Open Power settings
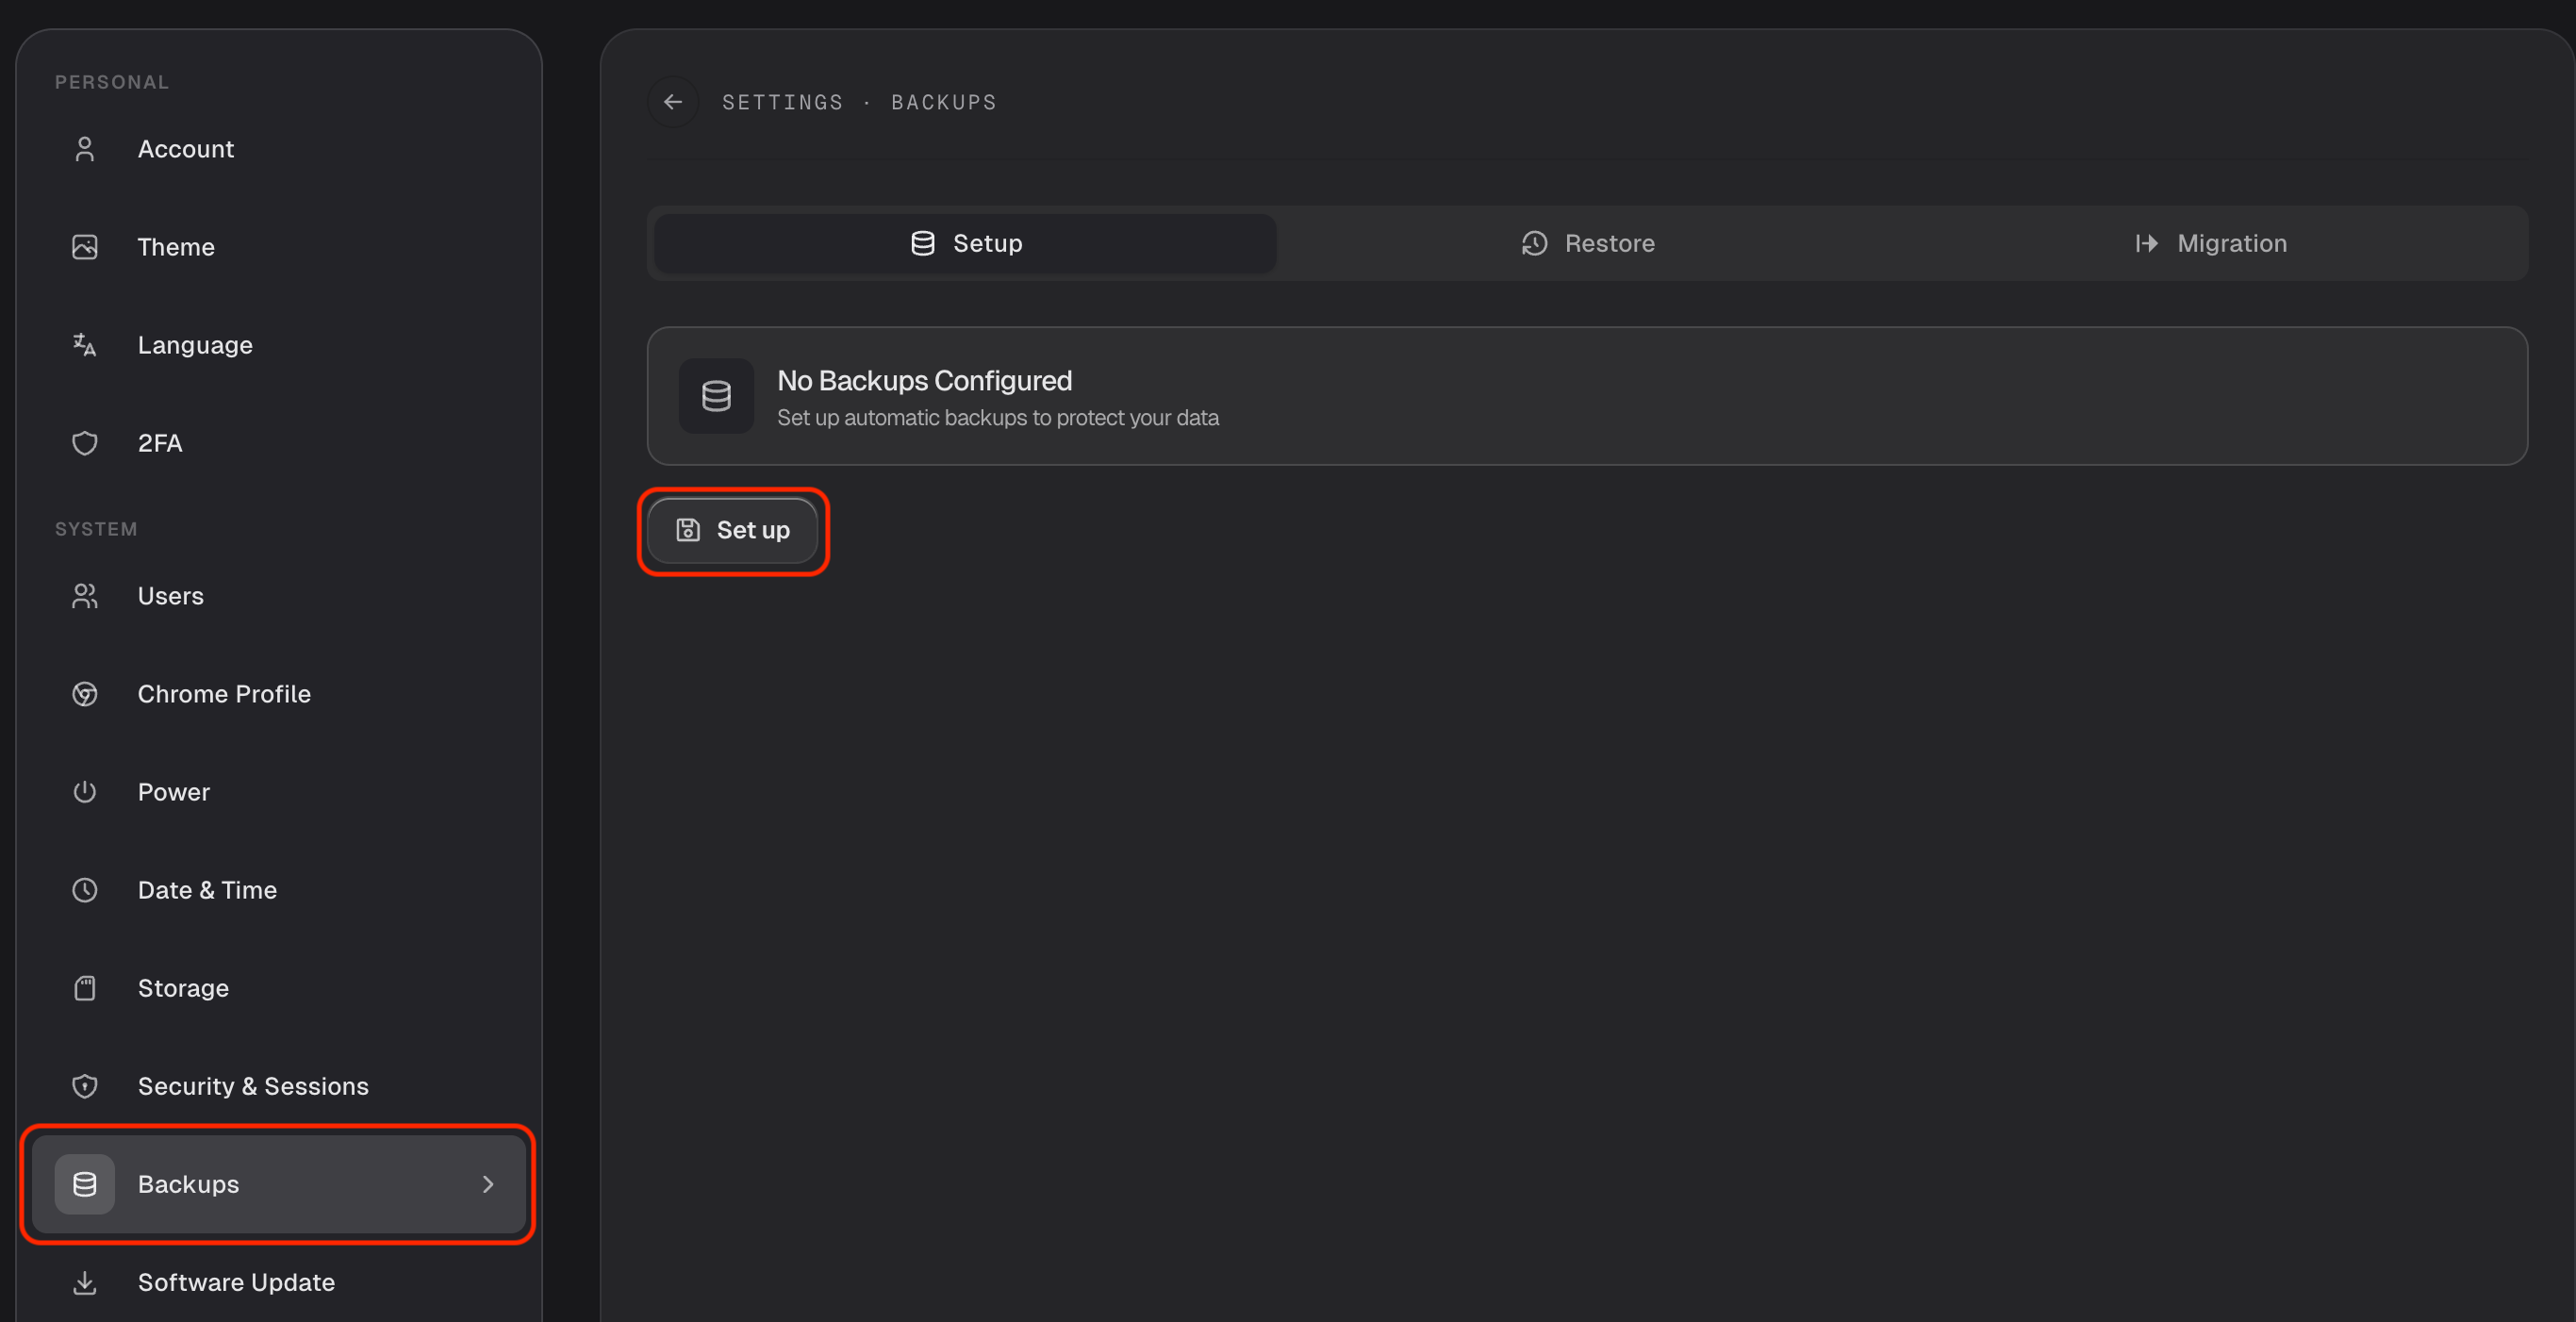Image resolution: width=2576 pixels, height=1322 pixels. (279, 792)
